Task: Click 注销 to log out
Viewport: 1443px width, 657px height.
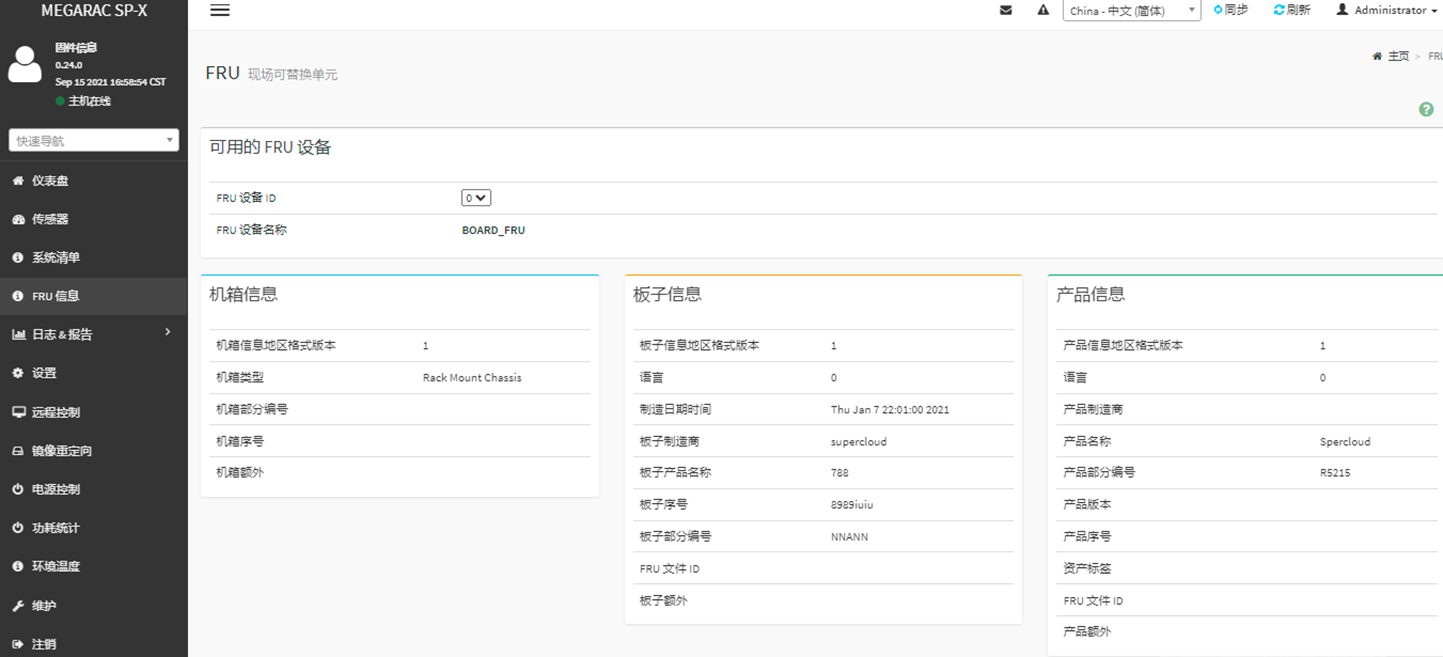Action: click(x=44, y=644)
